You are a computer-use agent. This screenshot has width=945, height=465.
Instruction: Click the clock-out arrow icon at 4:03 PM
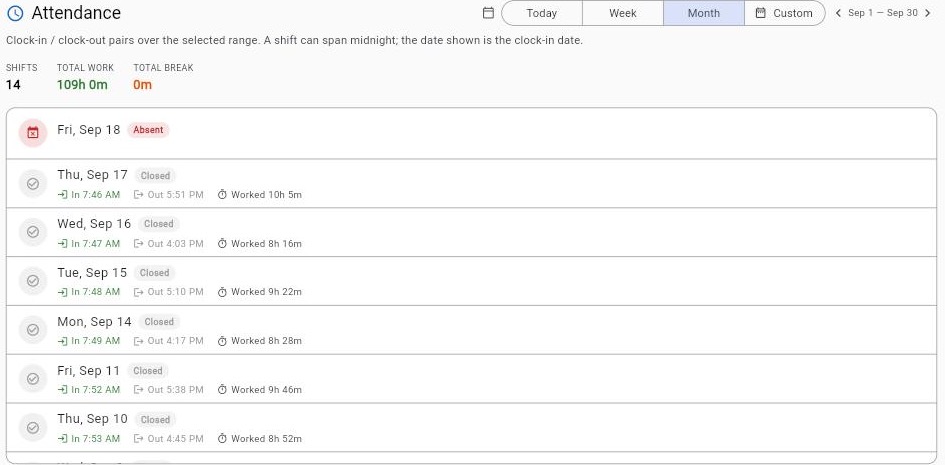click(139, 243)
